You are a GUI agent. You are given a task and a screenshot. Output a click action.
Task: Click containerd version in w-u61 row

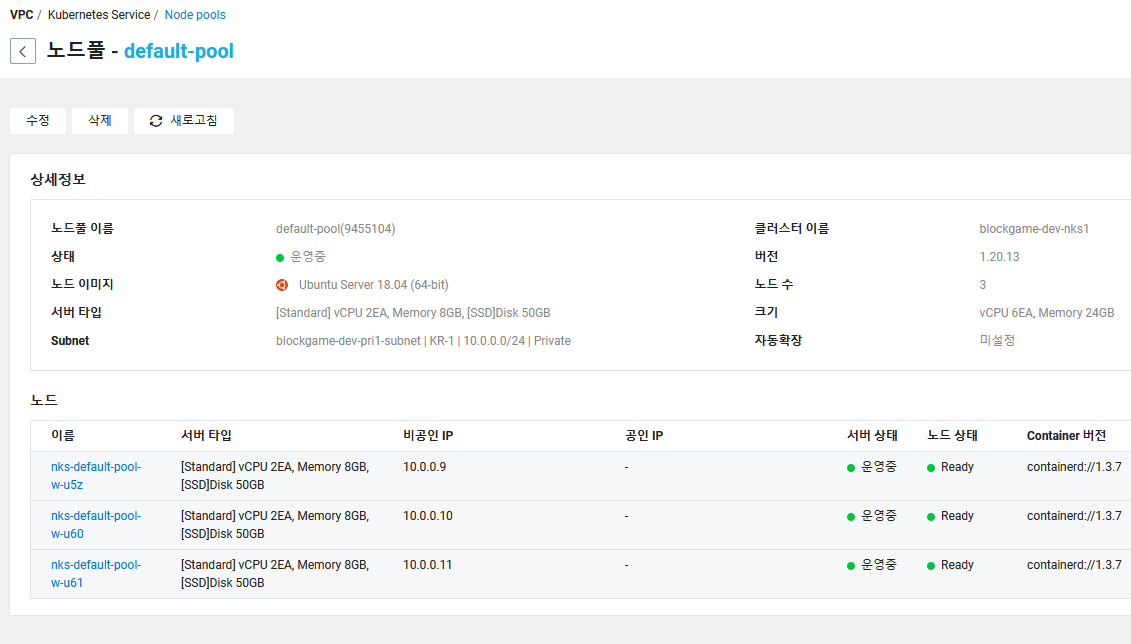coord(1074,565)
